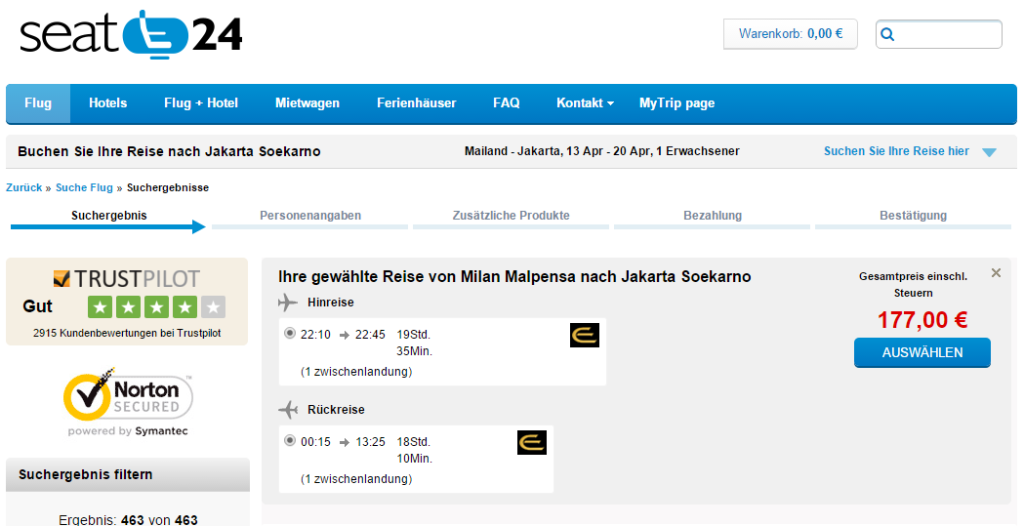This screenshot has width=1024, height=526.
Task: Click '18Std. 10Min.' return duration
Action: click(414, 450)
